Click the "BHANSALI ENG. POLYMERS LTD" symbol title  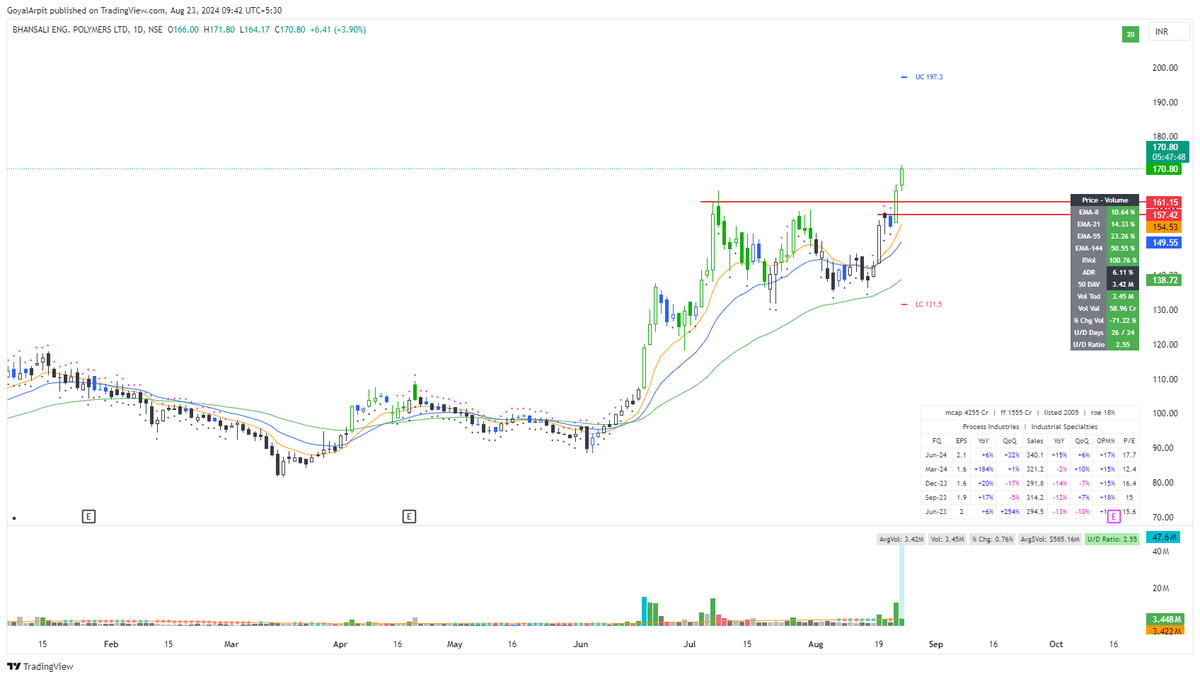coord(69,30)
